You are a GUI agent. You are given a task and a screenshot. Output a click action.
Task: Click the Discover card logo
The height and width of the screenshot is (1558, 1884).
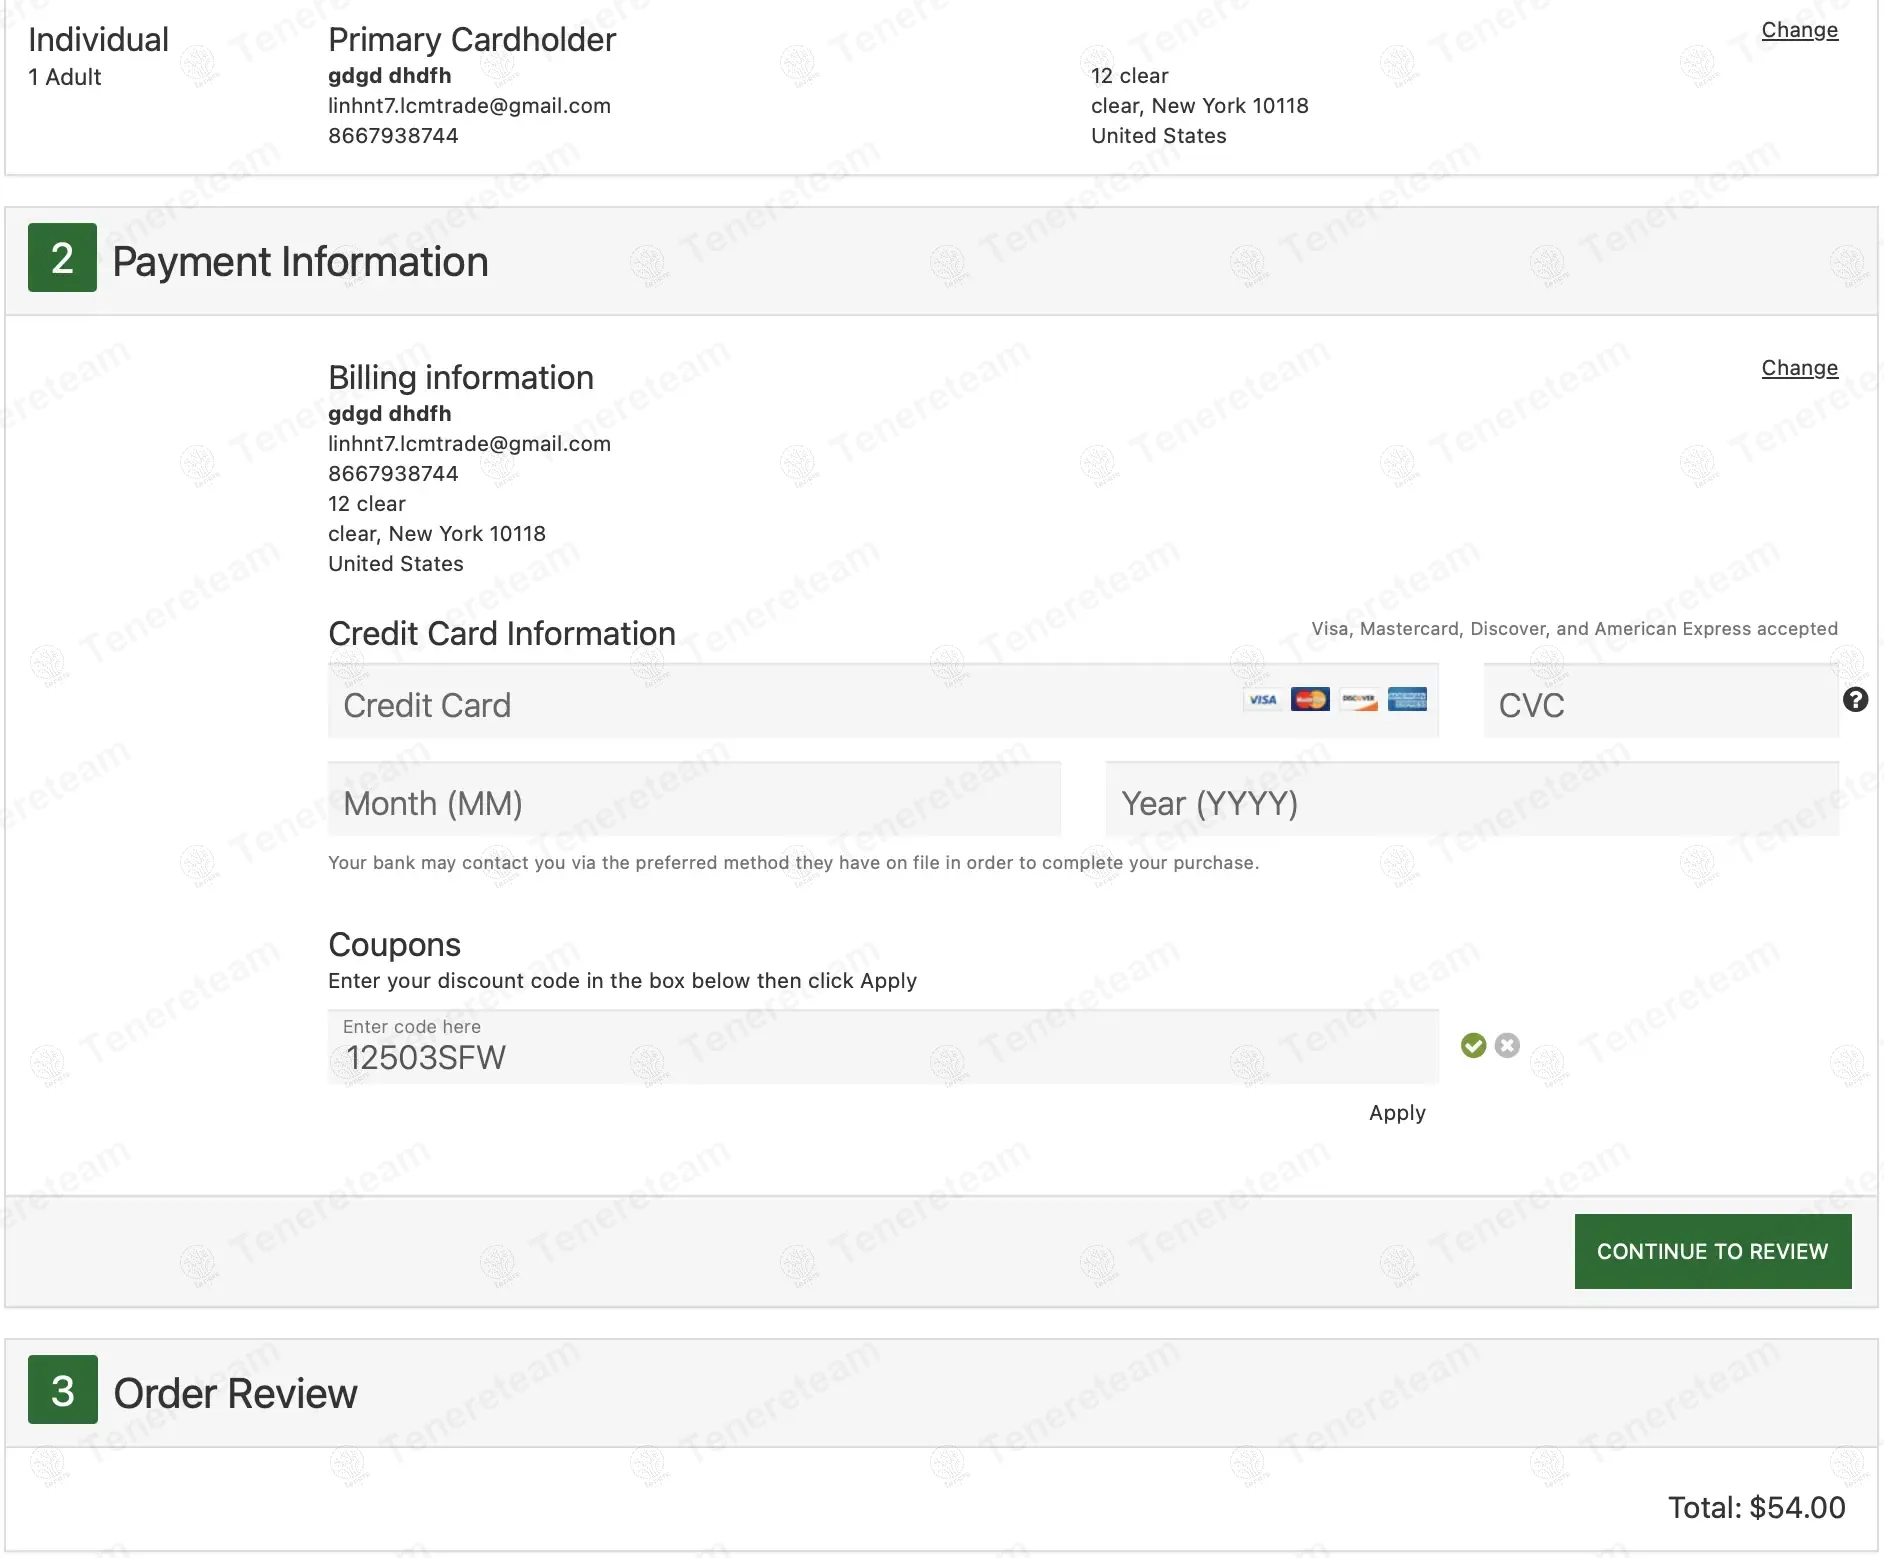coord(1358,700)
